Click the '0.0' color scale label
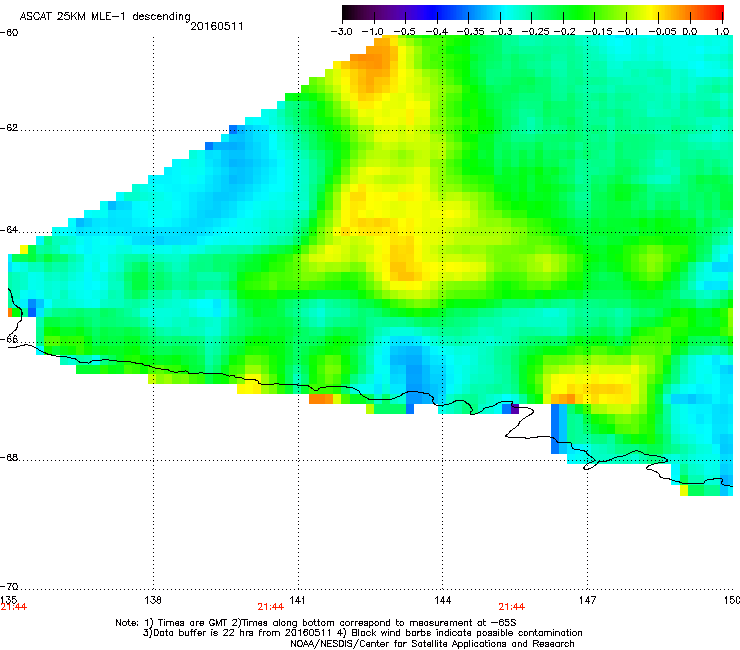This screenshot has width=740, height=650. coord(690,32)
